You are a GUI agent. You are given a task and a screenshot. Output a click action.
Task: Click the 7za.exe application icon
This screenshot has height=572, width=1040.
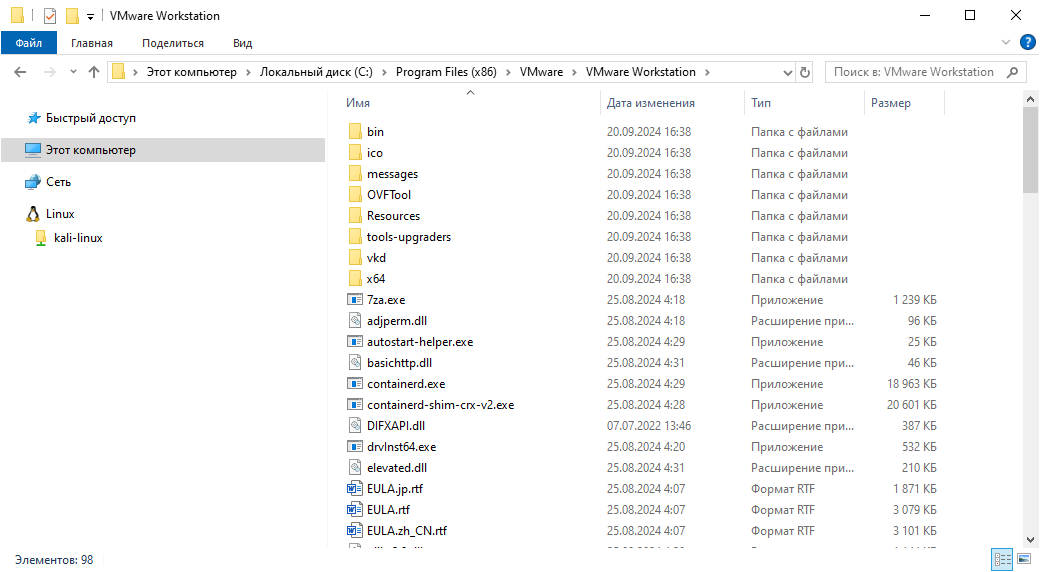coord(355,299)
